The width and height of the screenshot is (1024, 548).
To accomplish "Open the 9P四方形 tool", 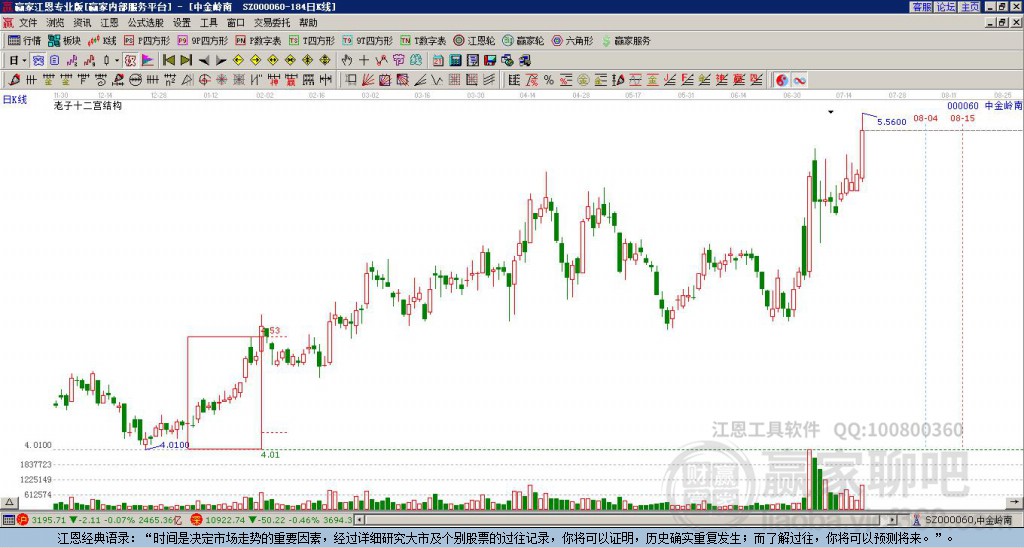I will click(202, 40).
